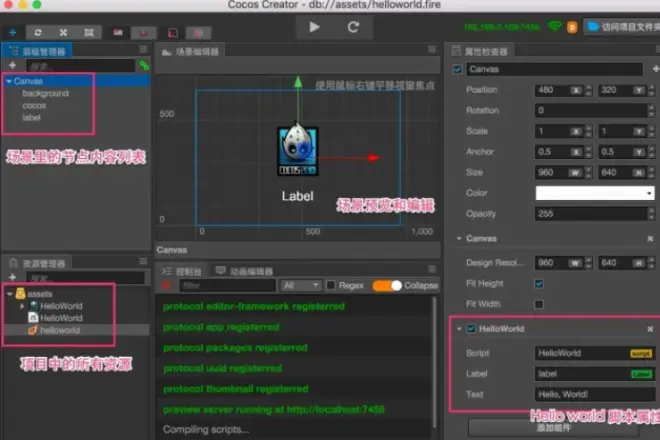
Task: Open the console panel options menu
Action: (432, 269)
